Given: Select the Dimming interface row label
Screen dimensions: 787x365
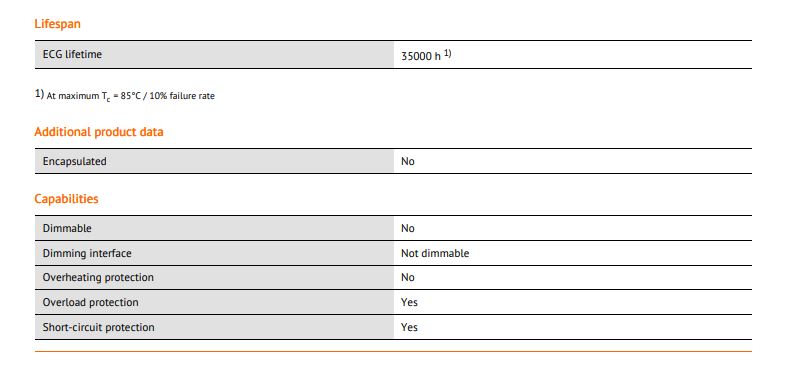Looking at the screenshot, I should click(87, 254).
